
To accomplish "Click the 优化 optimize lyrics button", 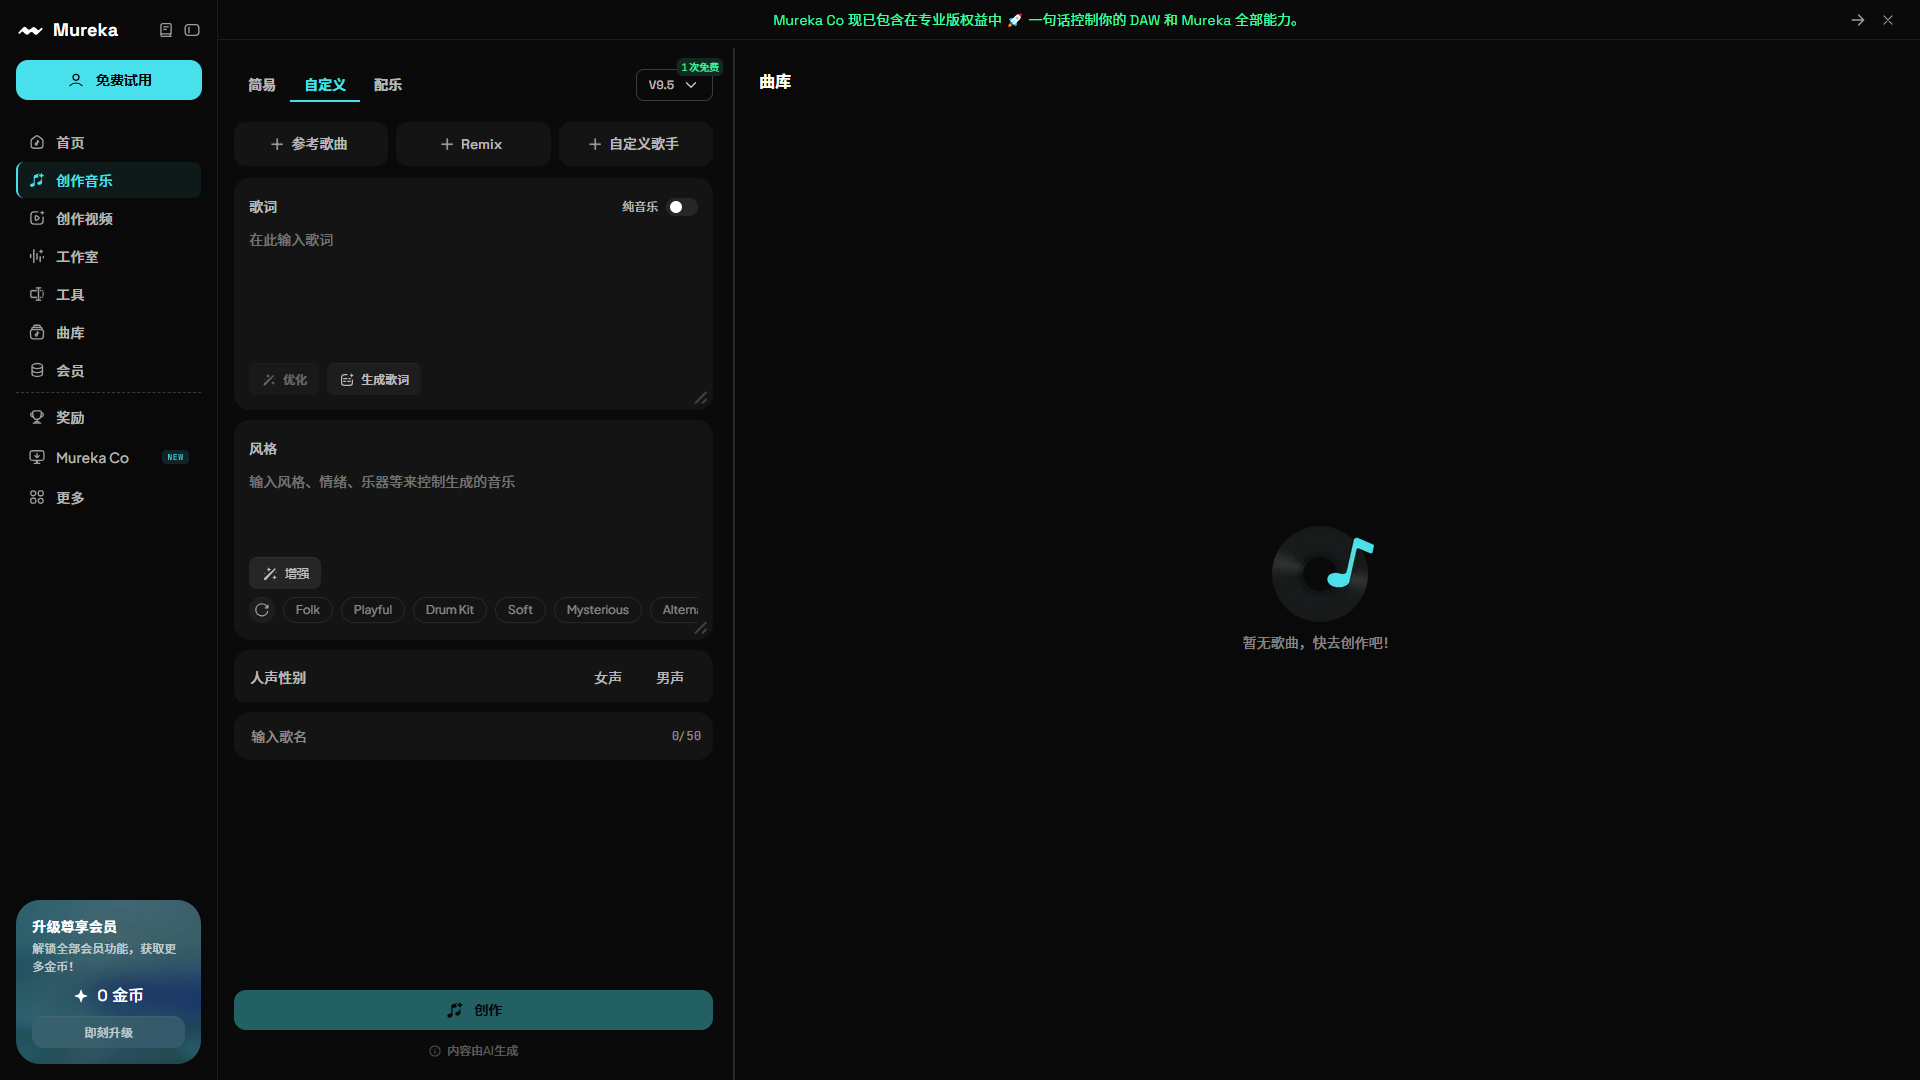I will (284, 379).
